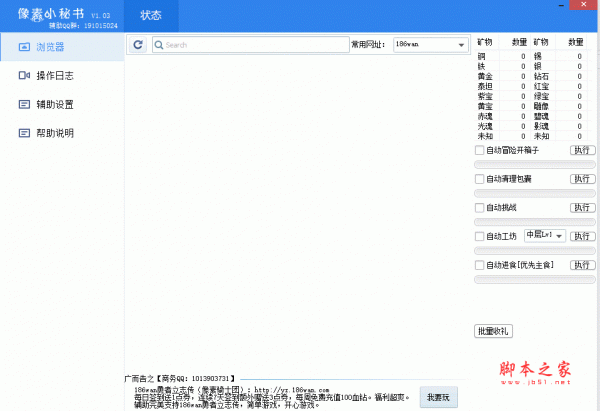Click the 我要玩 button

pos(438,397)
